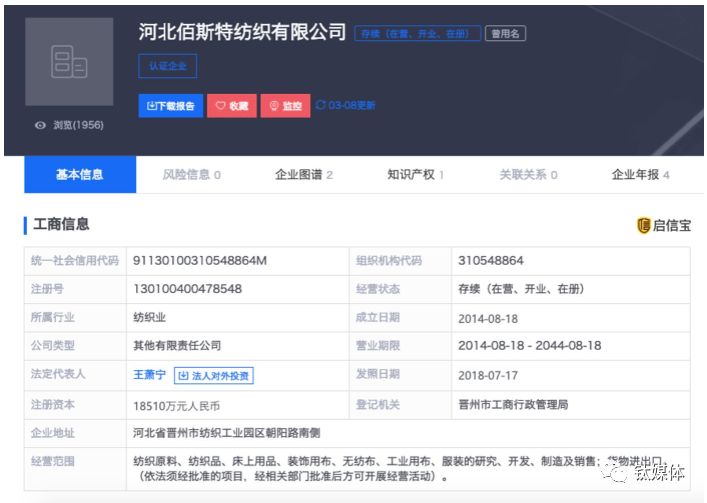Click registration number 130100400478548
The image size is (707, 503).
(x=188, y=289)
